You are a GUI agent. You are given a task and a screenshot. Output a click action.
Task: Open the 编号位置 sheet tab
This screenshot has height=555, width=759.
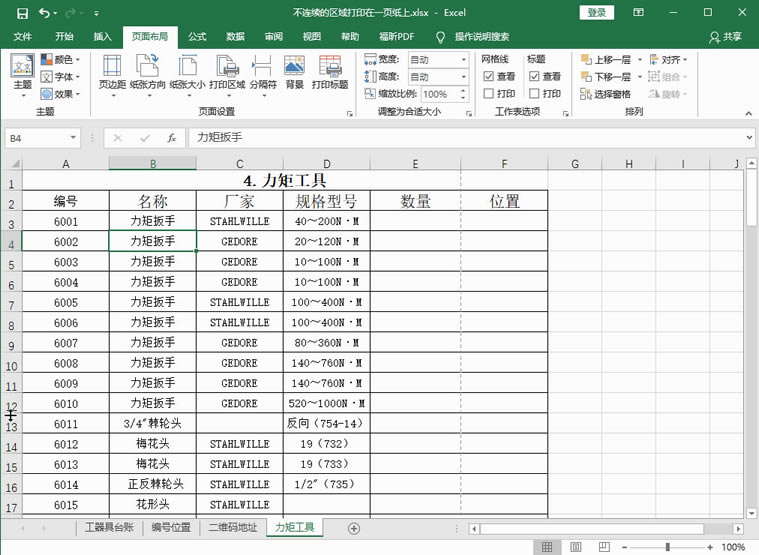click(171, 527)
